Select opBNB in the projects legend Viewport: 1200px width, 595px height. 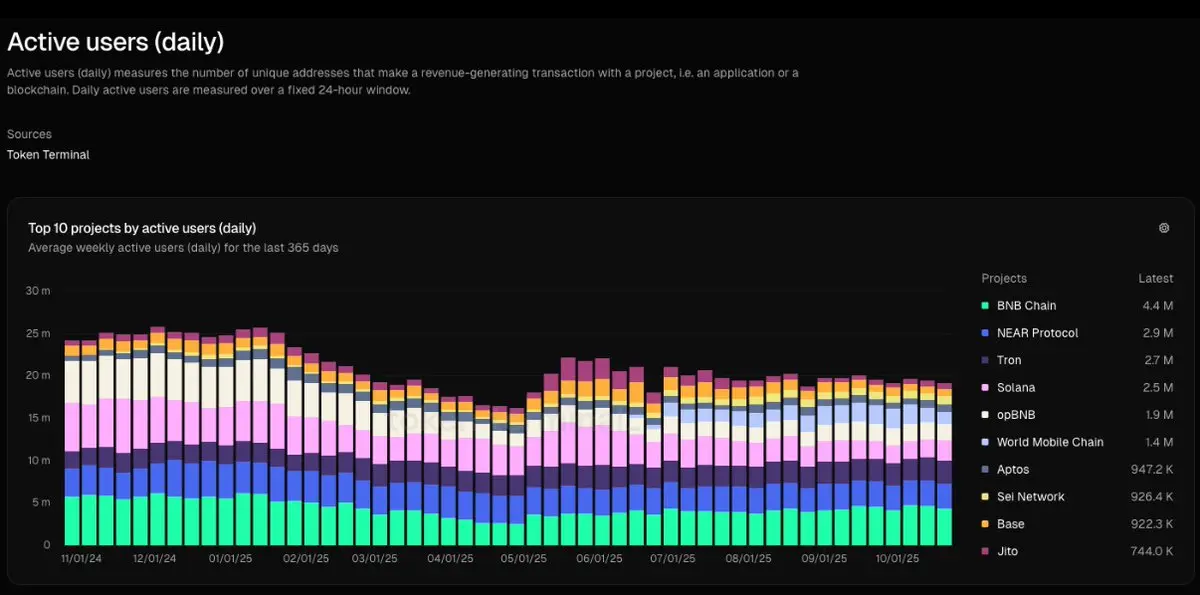(x=1015, y=415)
